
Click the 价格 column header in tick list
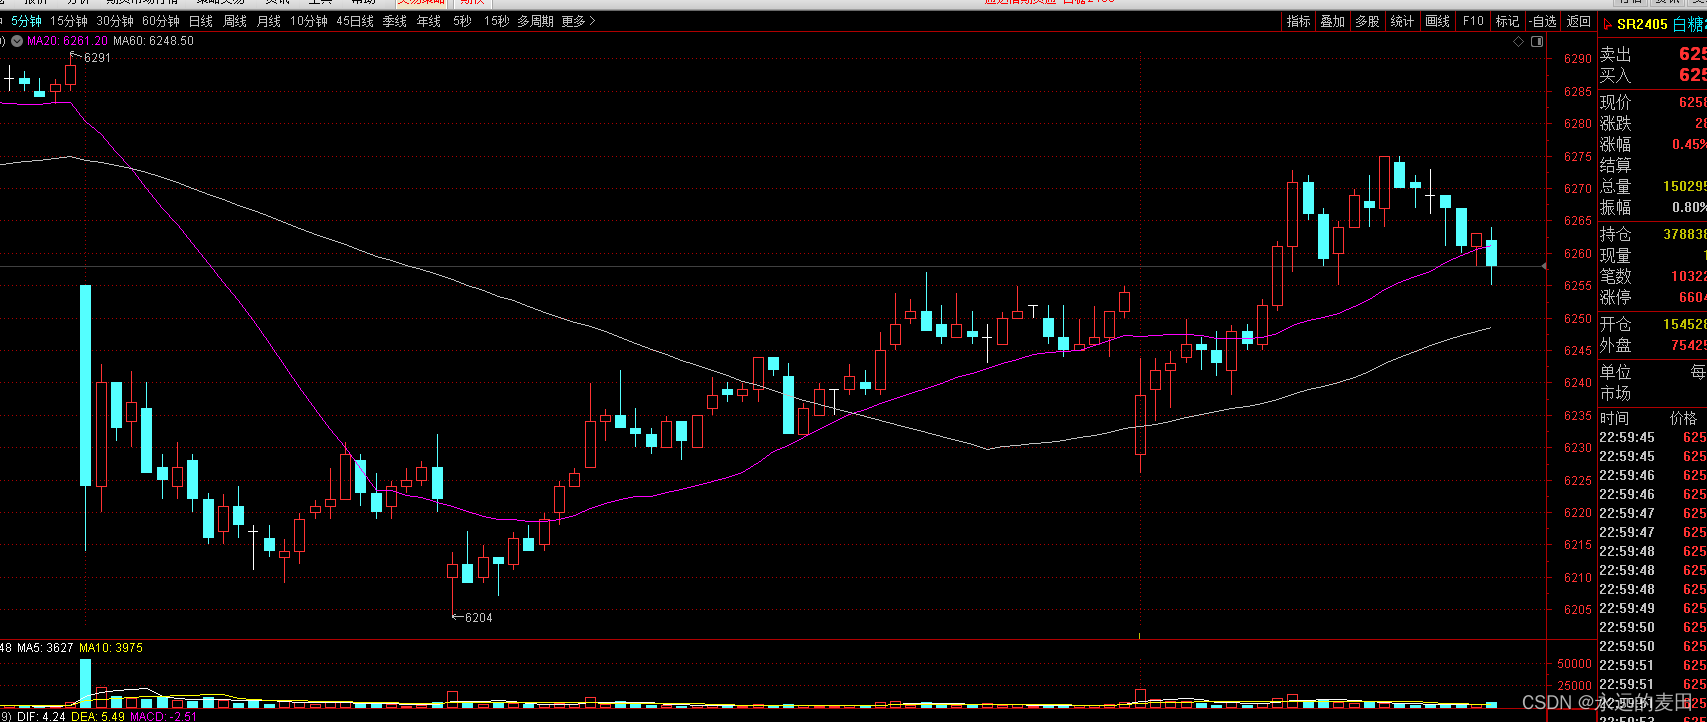[1683, 418]
